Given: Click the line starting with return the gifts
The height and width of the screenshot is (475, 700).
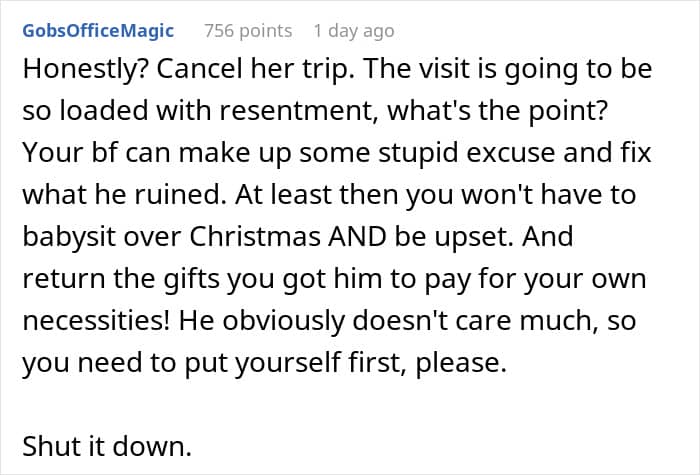Looking at the screenshot, I should point(334,279).
